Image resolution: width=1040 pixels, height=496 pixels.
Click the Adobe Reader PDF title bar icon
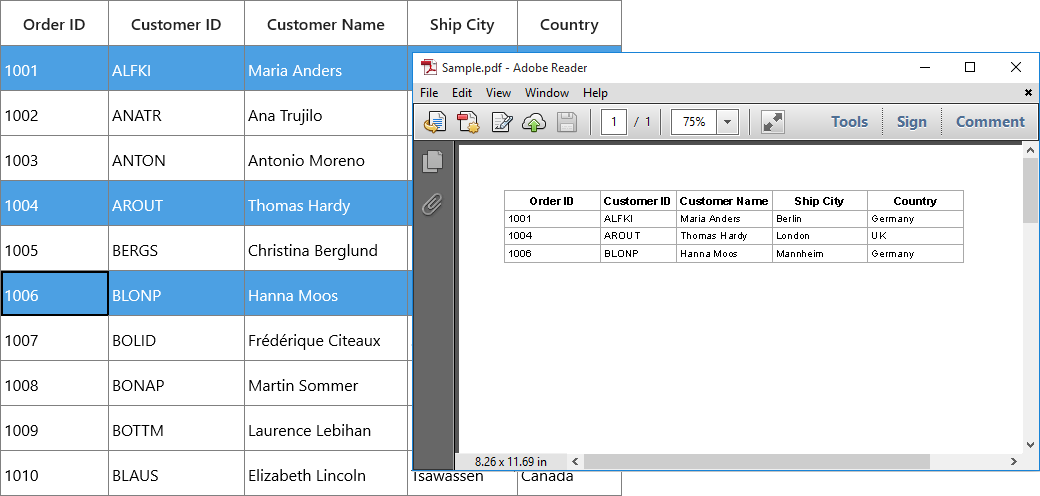click(x=430, y=67)
